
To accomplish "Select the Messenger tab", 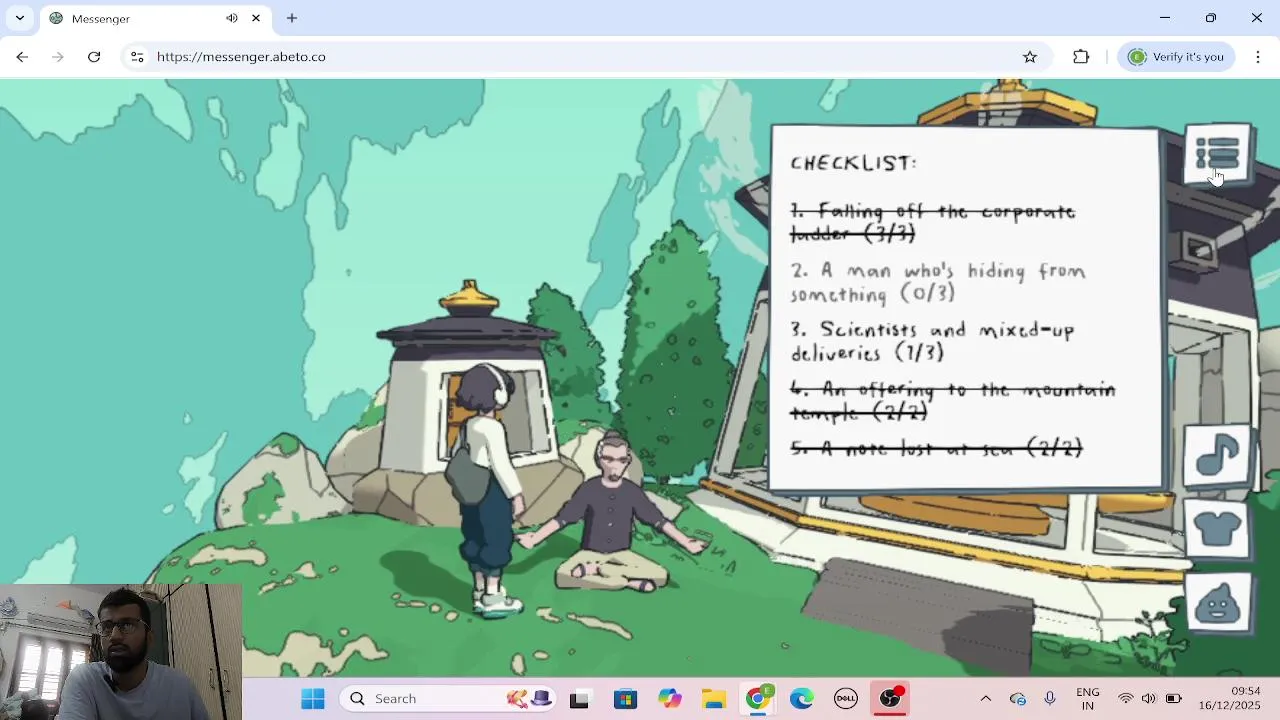I will click(155, 19).
